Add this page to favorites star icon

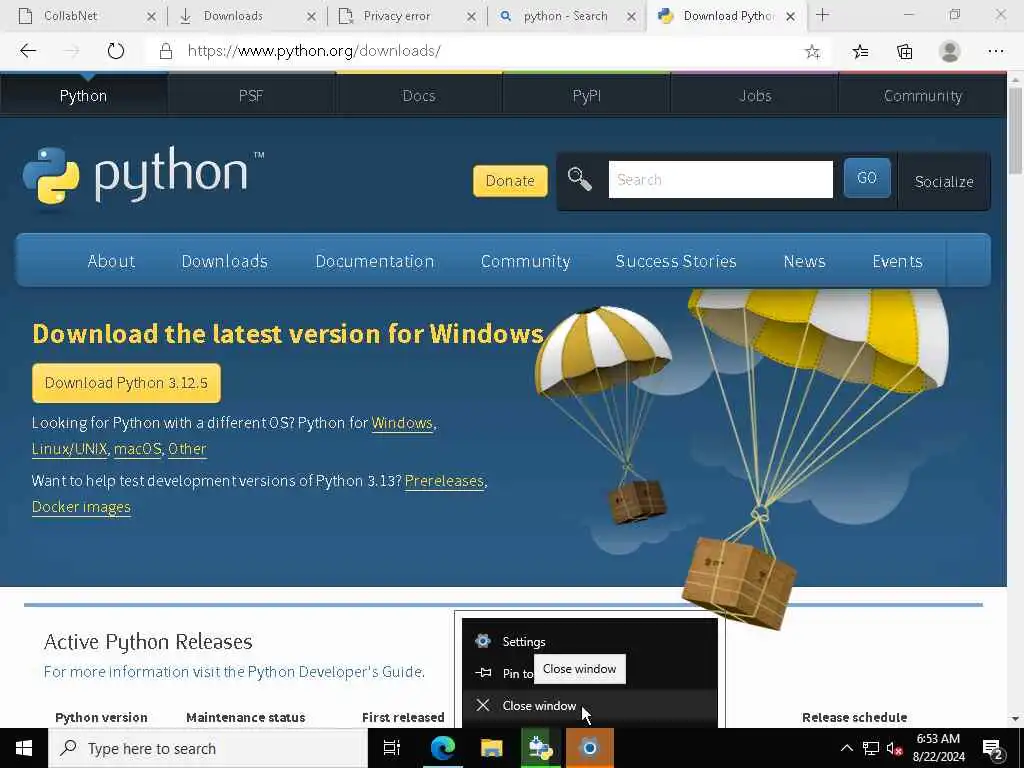point(812,52)
